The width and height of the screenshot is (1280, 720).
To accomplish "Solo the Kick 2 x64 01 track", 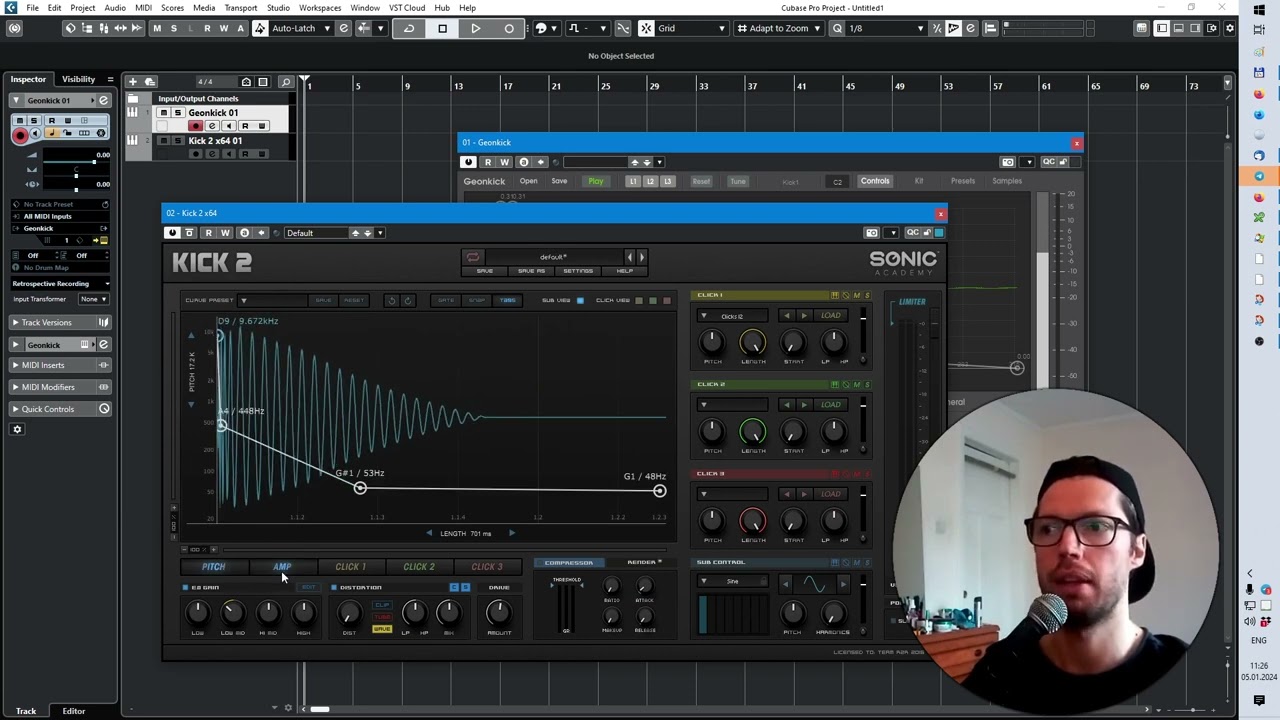I will tap(178, 141).
